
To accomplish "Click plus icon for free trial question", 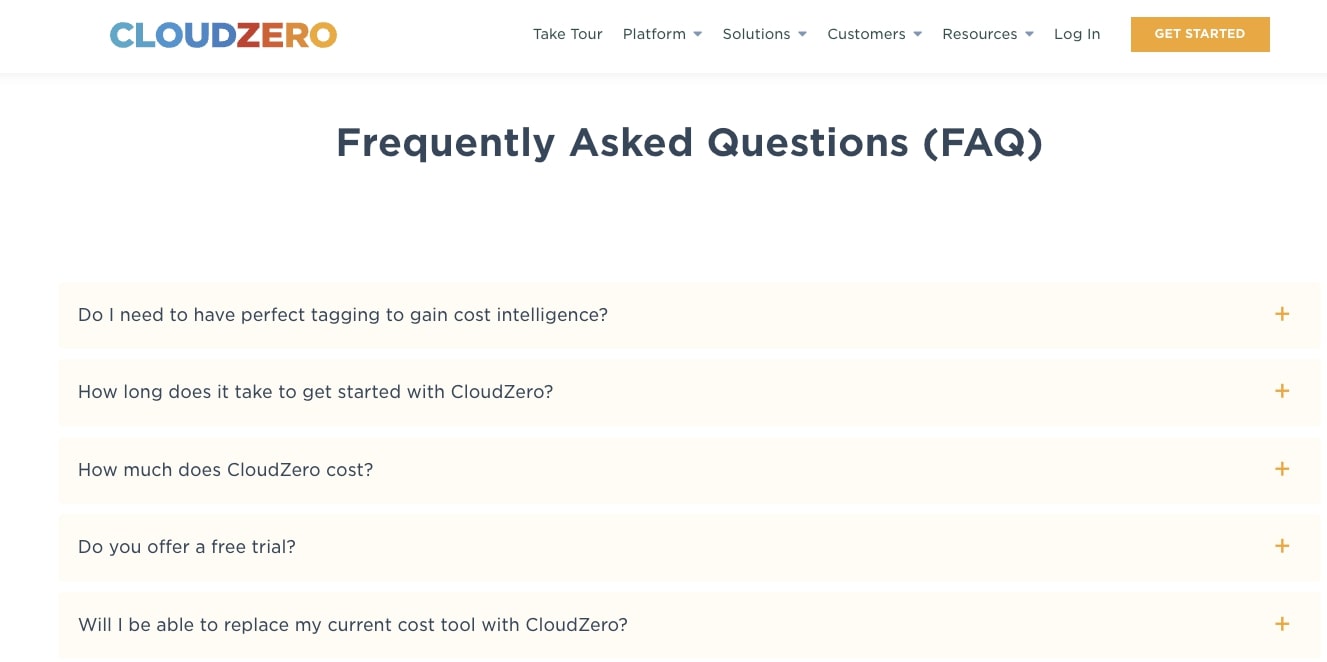I will 1282,546.
